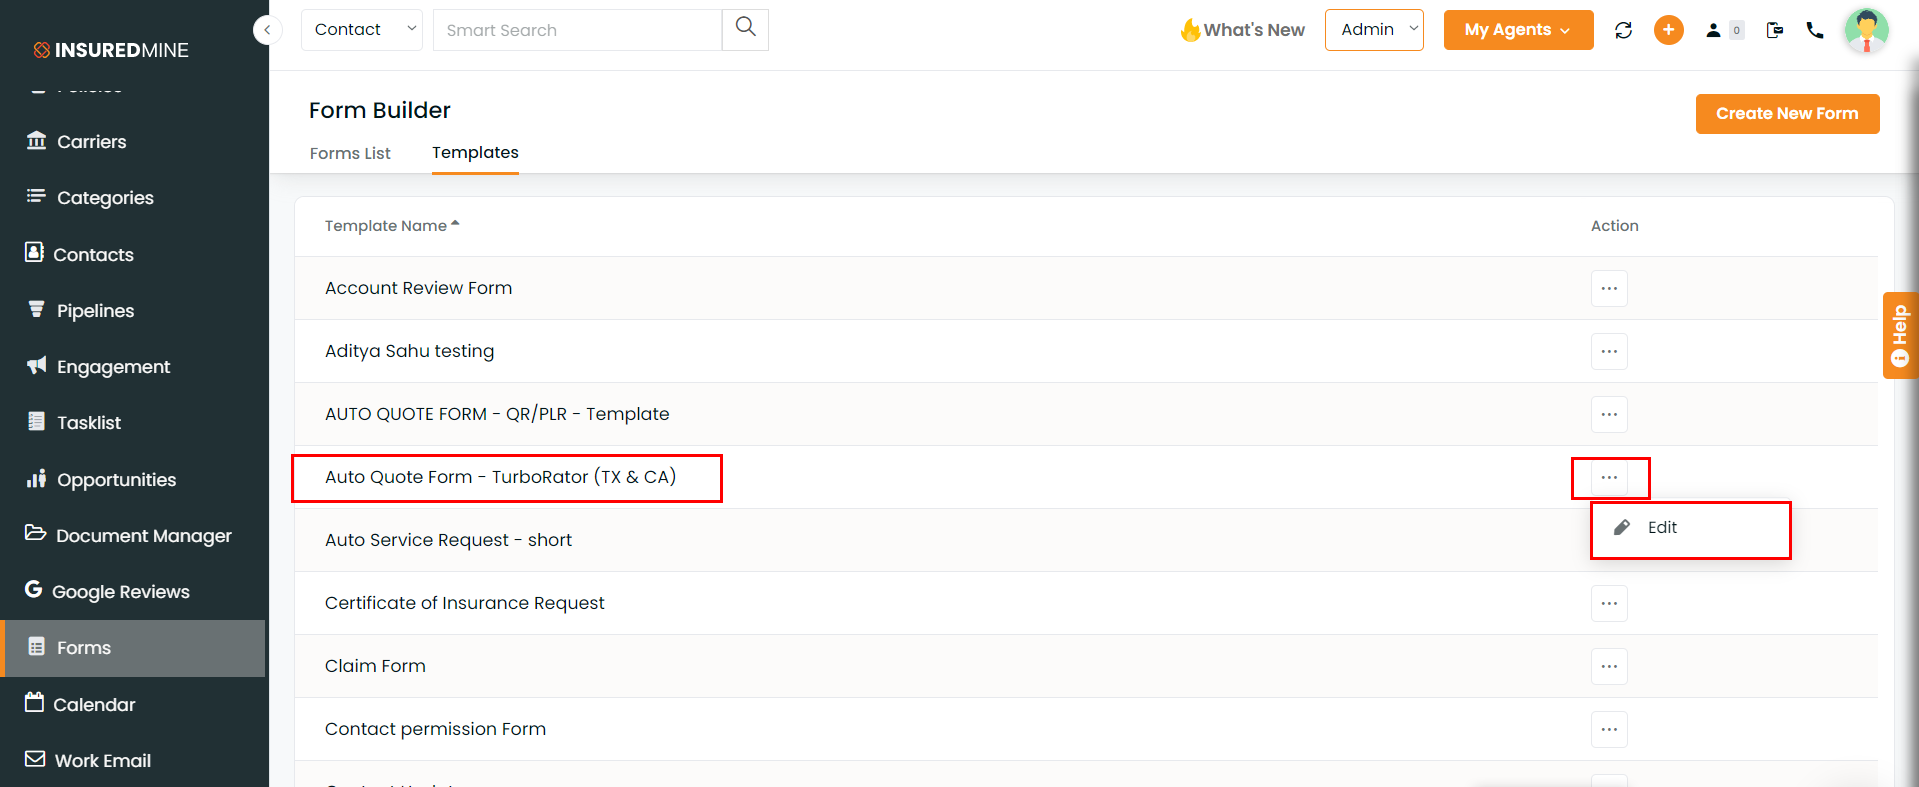The image size is (1919, 787).
Task: Click the InsuredMine logo
Action: [x=111, y=50]
